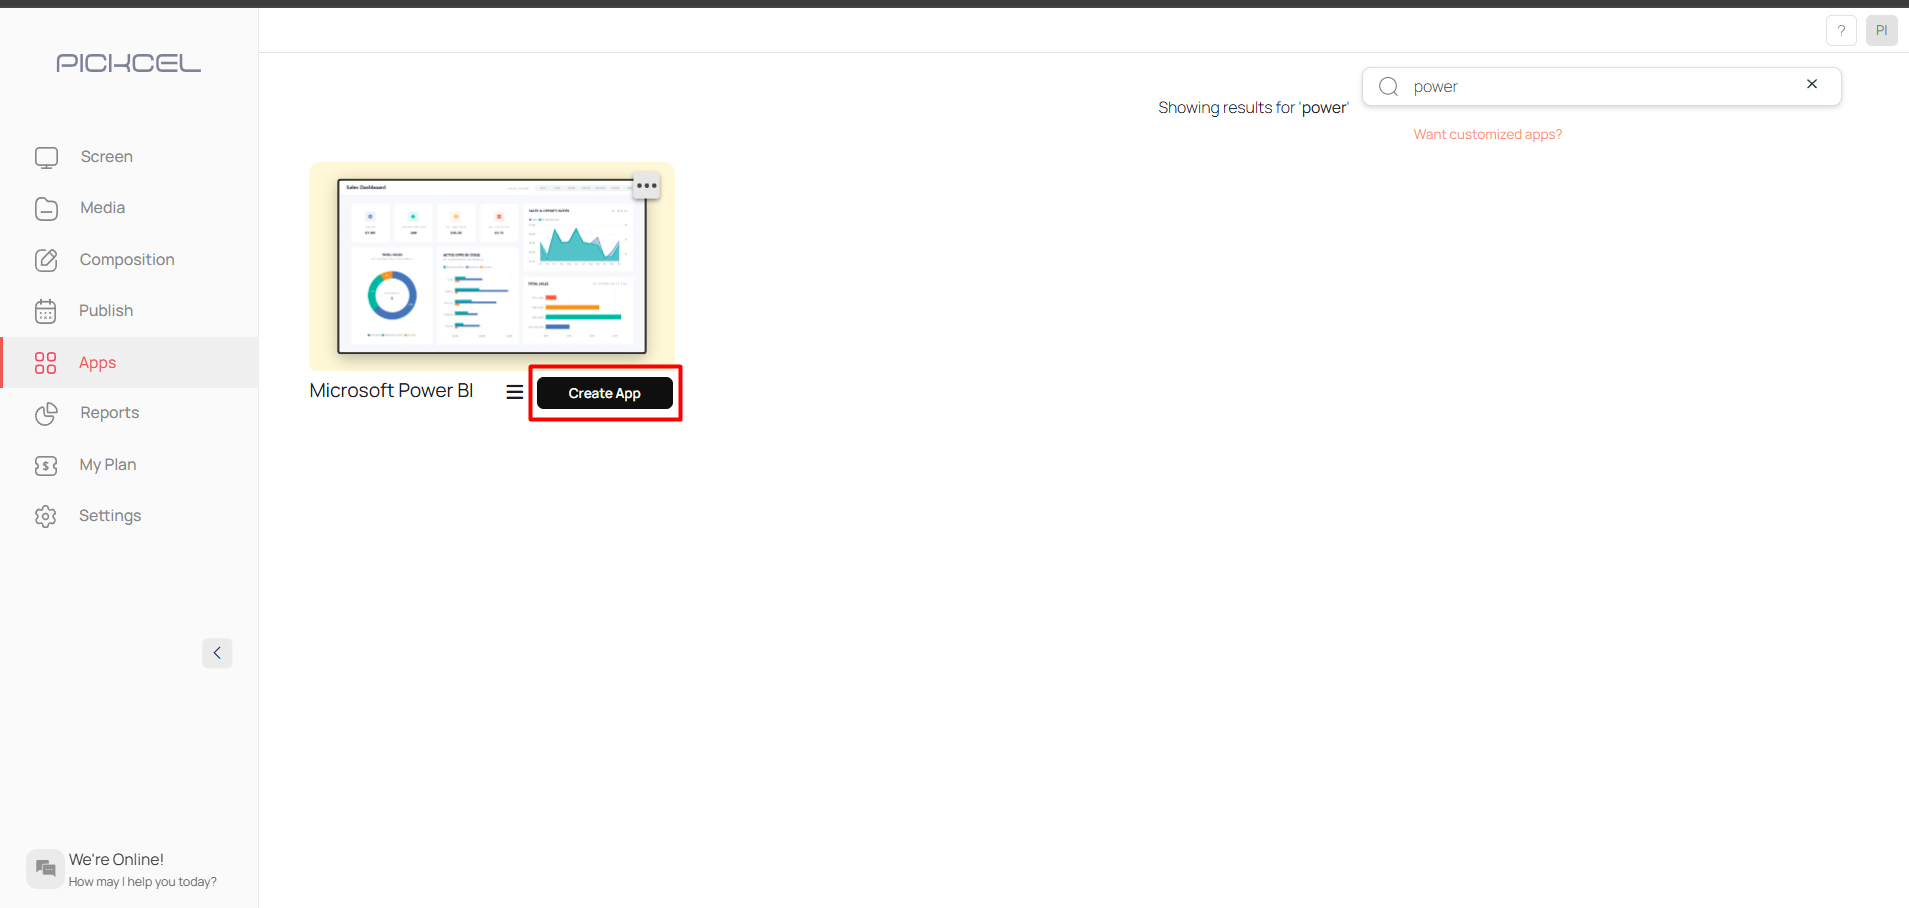Select the Apps grid icon
Viewport: 1909px width, 908px height.
(x=46, y=362)
